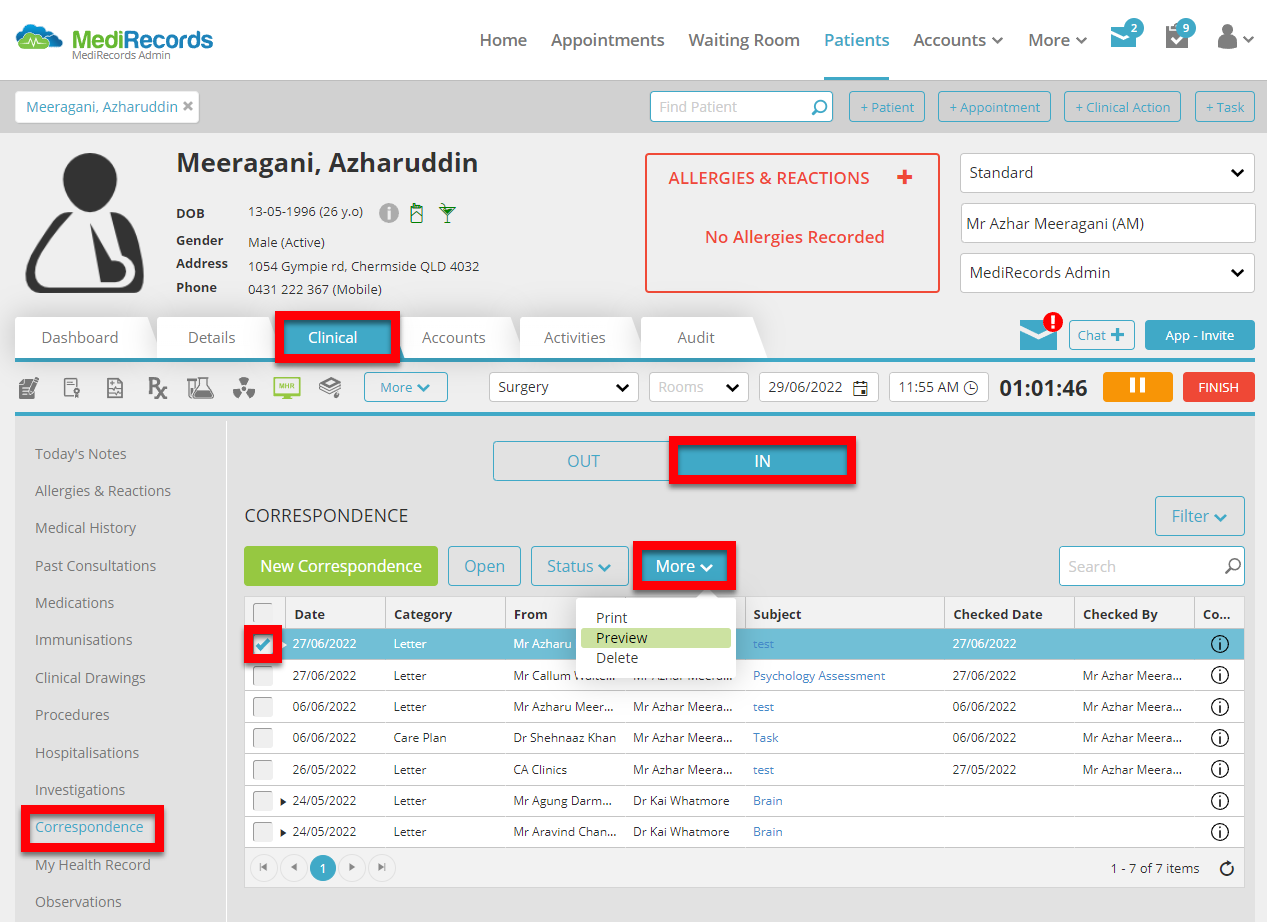Open the MediRecords Admin dropdown

[x=1107, y=273]
